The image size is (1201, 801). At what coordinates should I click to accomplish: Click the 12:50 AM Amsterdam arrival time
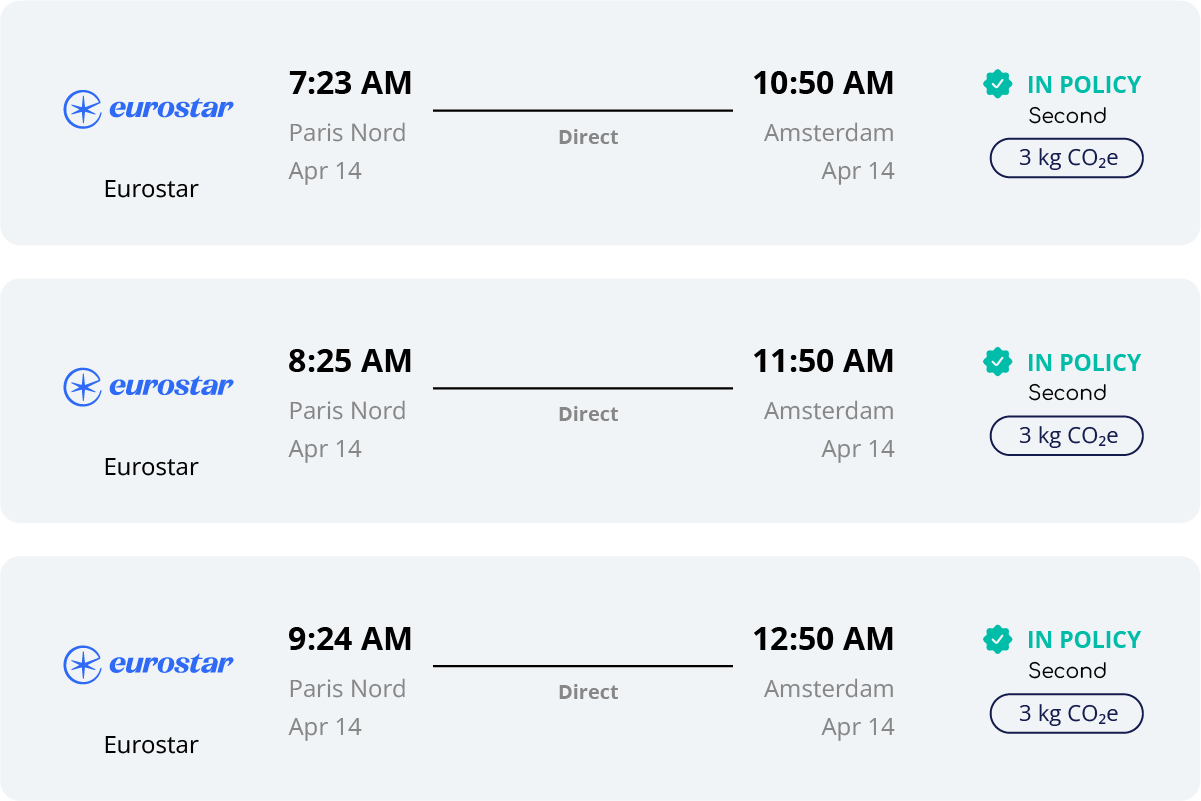(823, 639)
